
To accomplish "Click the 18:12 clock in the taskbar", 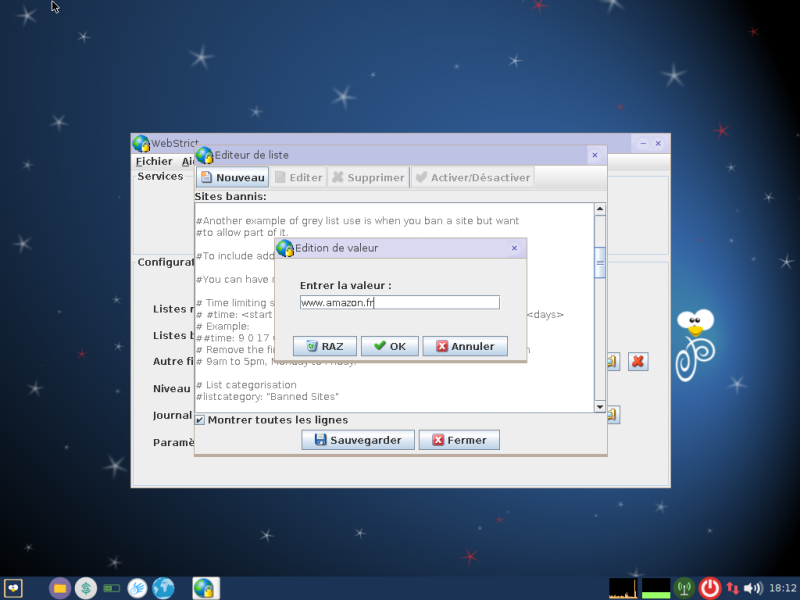I will pos(783,588).
